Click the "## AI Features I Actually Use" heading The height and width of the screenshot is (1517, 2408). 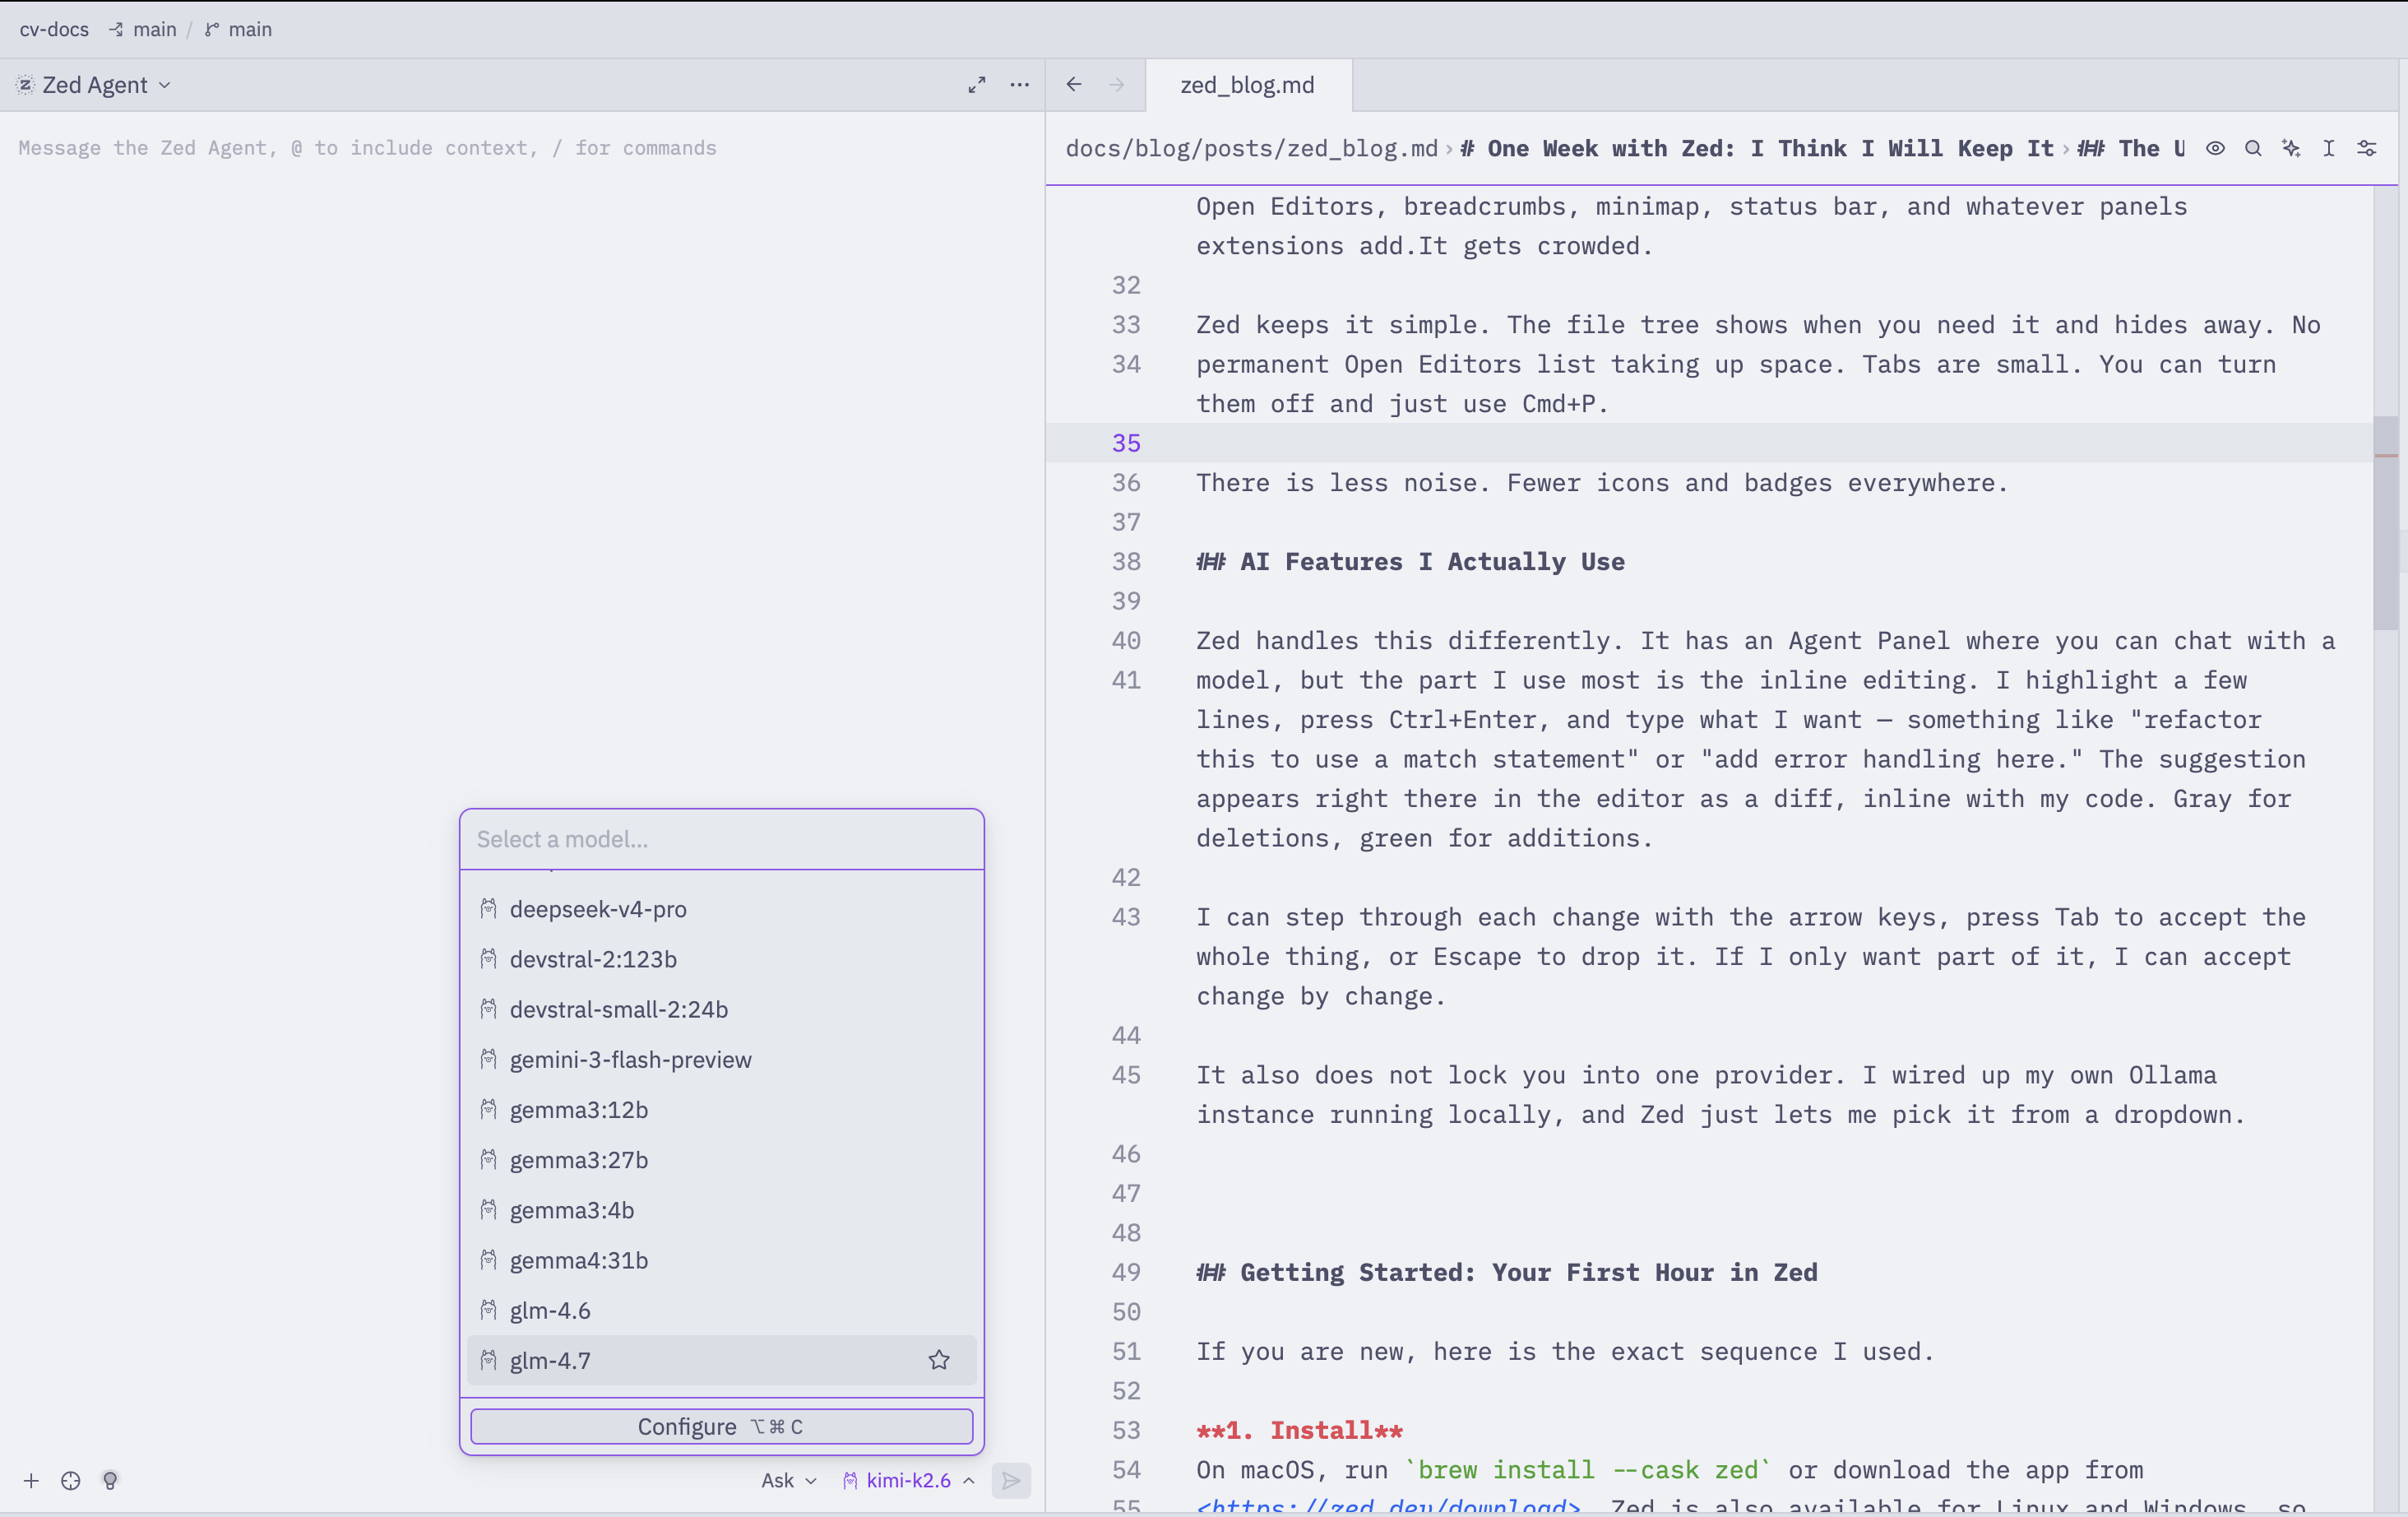(x=1410, y=562)
